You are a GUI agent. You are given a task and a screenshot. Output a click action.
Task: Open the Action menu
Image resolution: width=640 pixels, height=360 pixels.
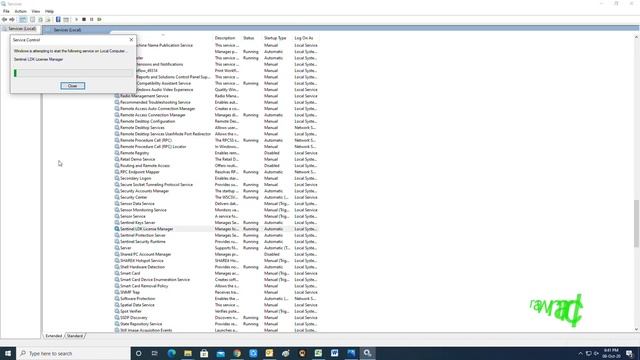pyautogui.click(x=20, y=11)
